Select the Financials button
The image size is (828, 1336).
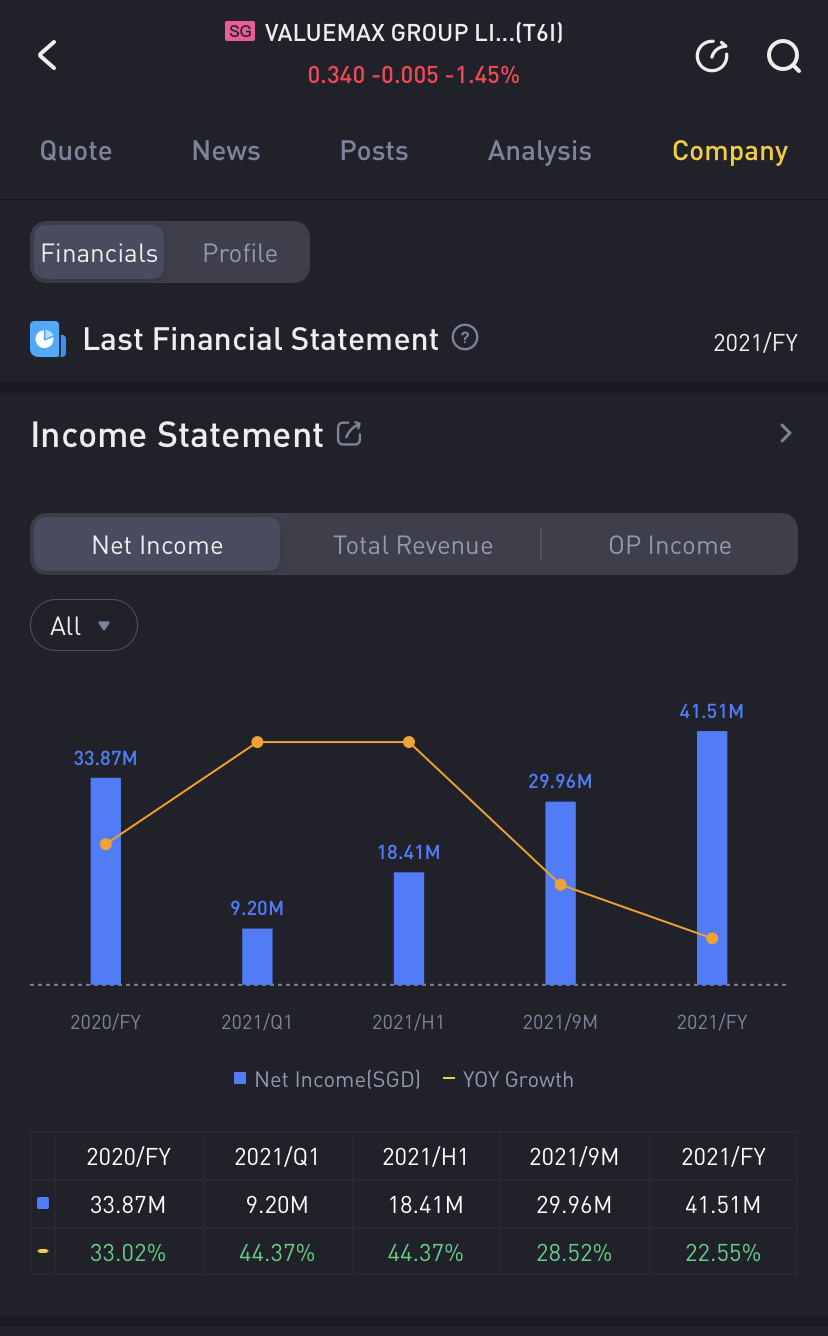click(x=99, y=253)
